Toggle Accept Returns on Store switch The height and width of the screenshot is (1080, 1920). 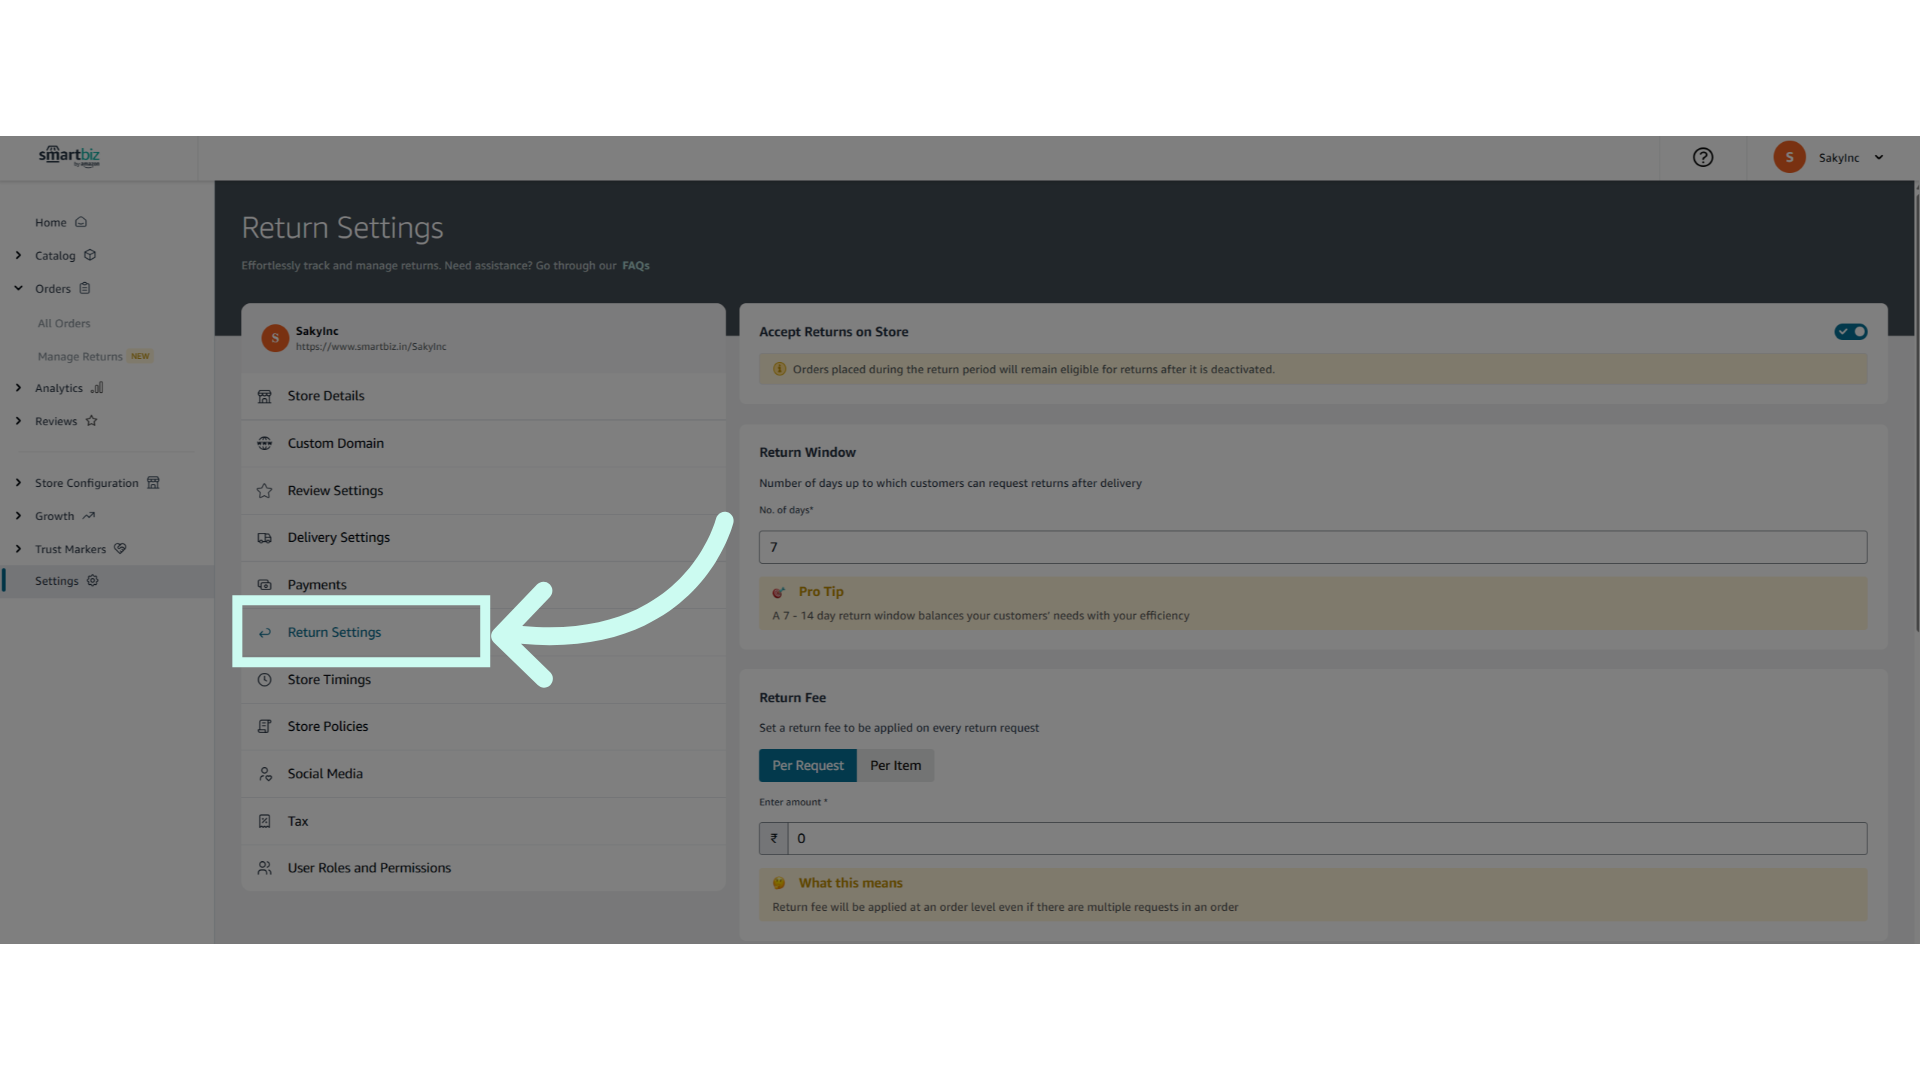(1850, 332)
